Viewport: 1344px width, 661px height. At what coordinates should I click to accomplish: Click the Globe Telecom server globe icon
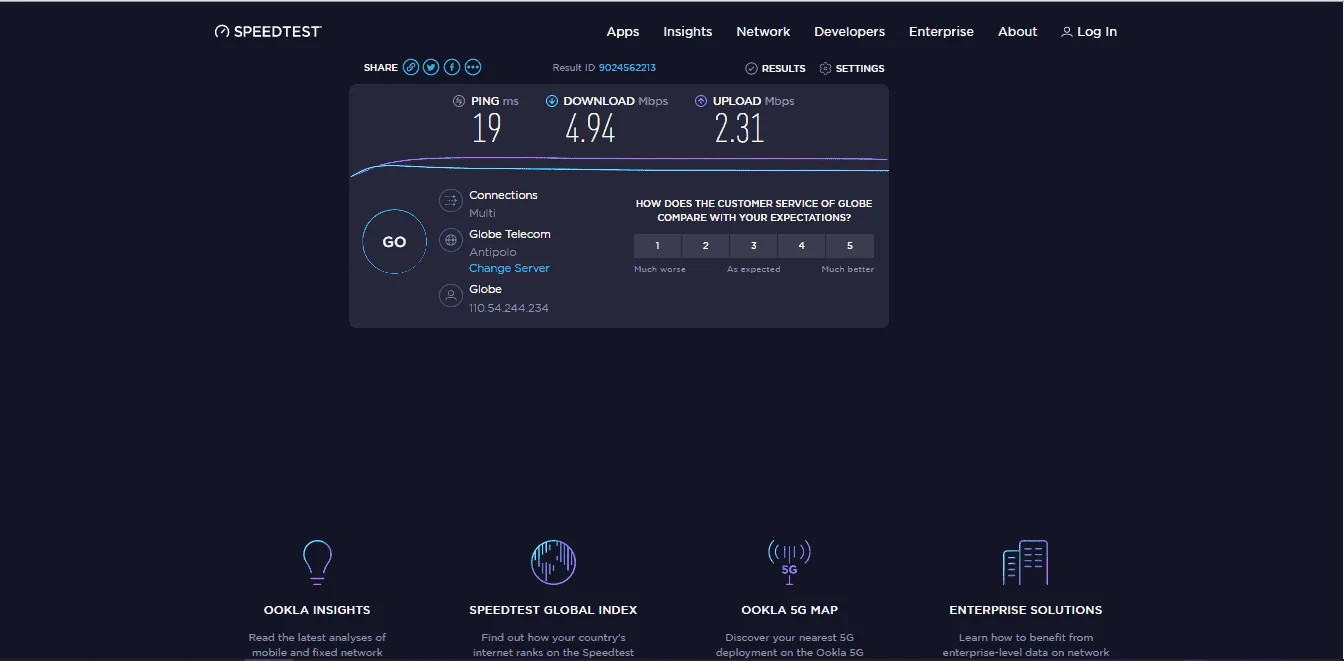pyautogui.click(x=451, y=240)
